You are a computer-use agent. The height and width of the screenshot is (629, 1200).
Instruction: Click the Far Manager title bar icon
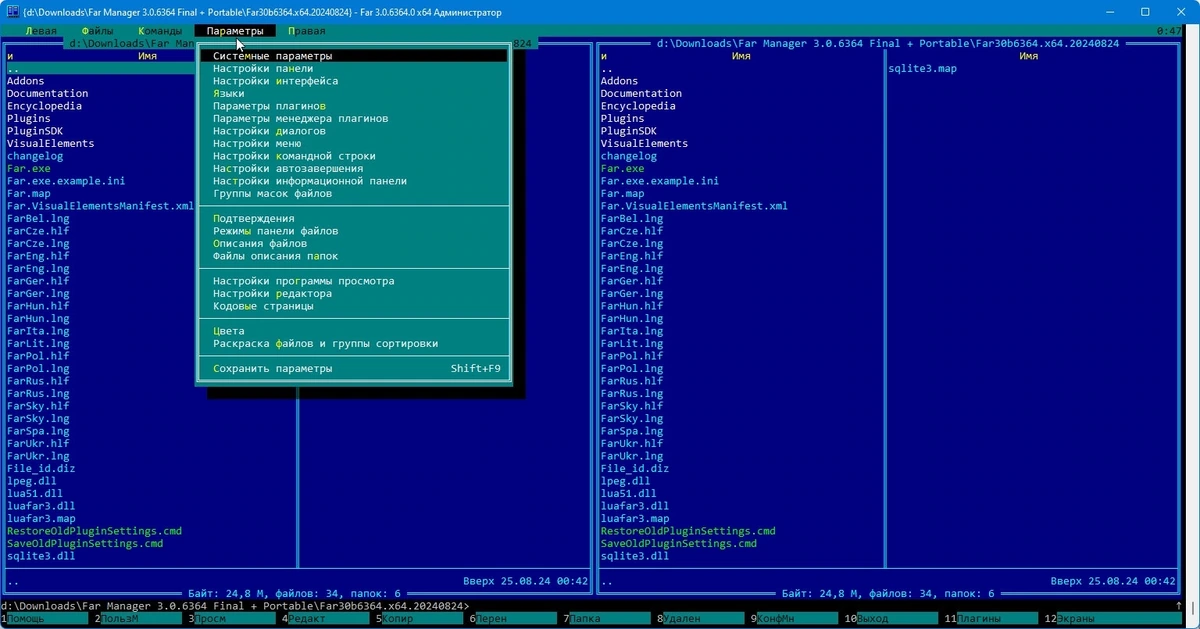tap(11, 12)
